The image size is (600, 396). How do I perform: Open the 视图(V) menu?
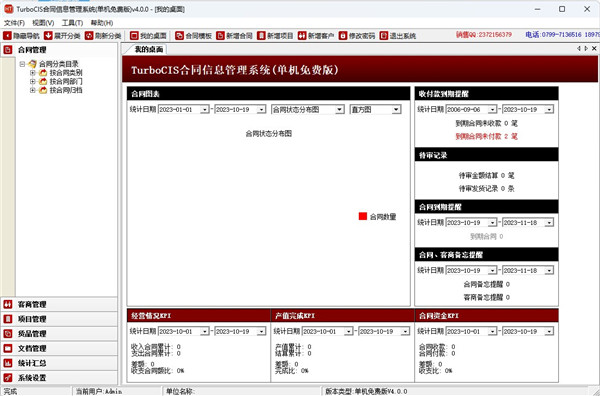tap(43, 23)
